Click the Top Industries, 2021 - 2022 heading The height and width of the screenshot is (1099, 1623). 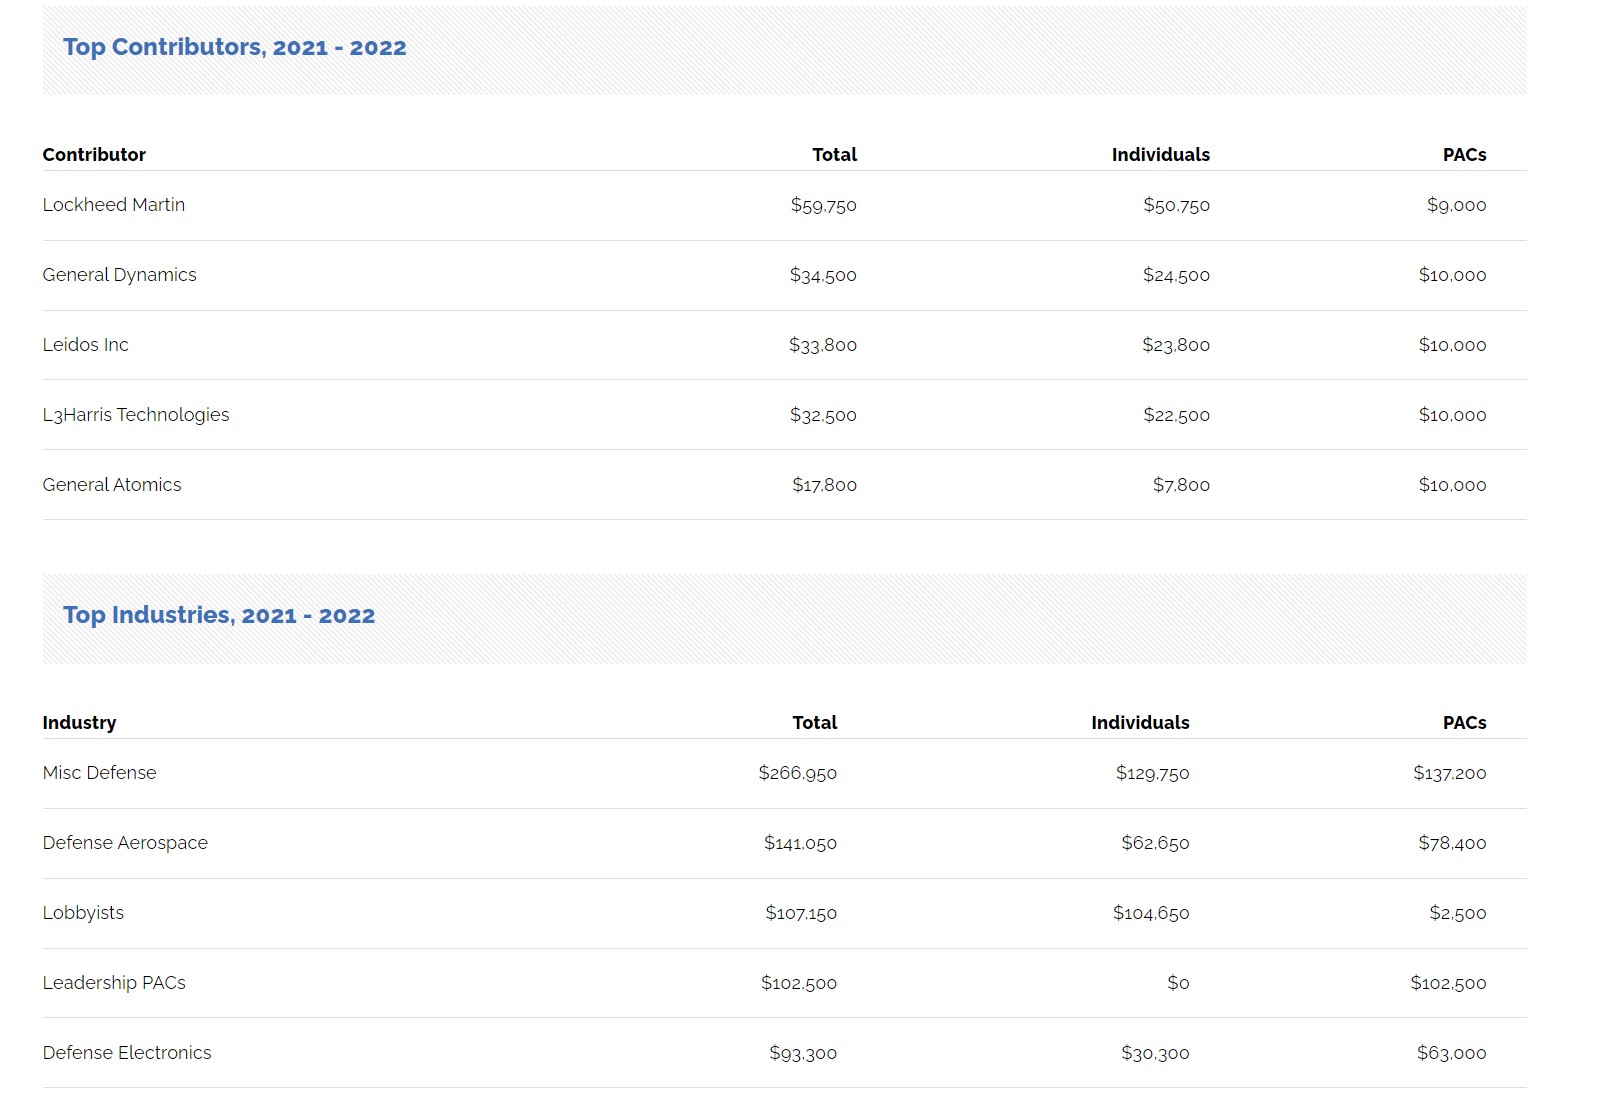click(219, 615)
